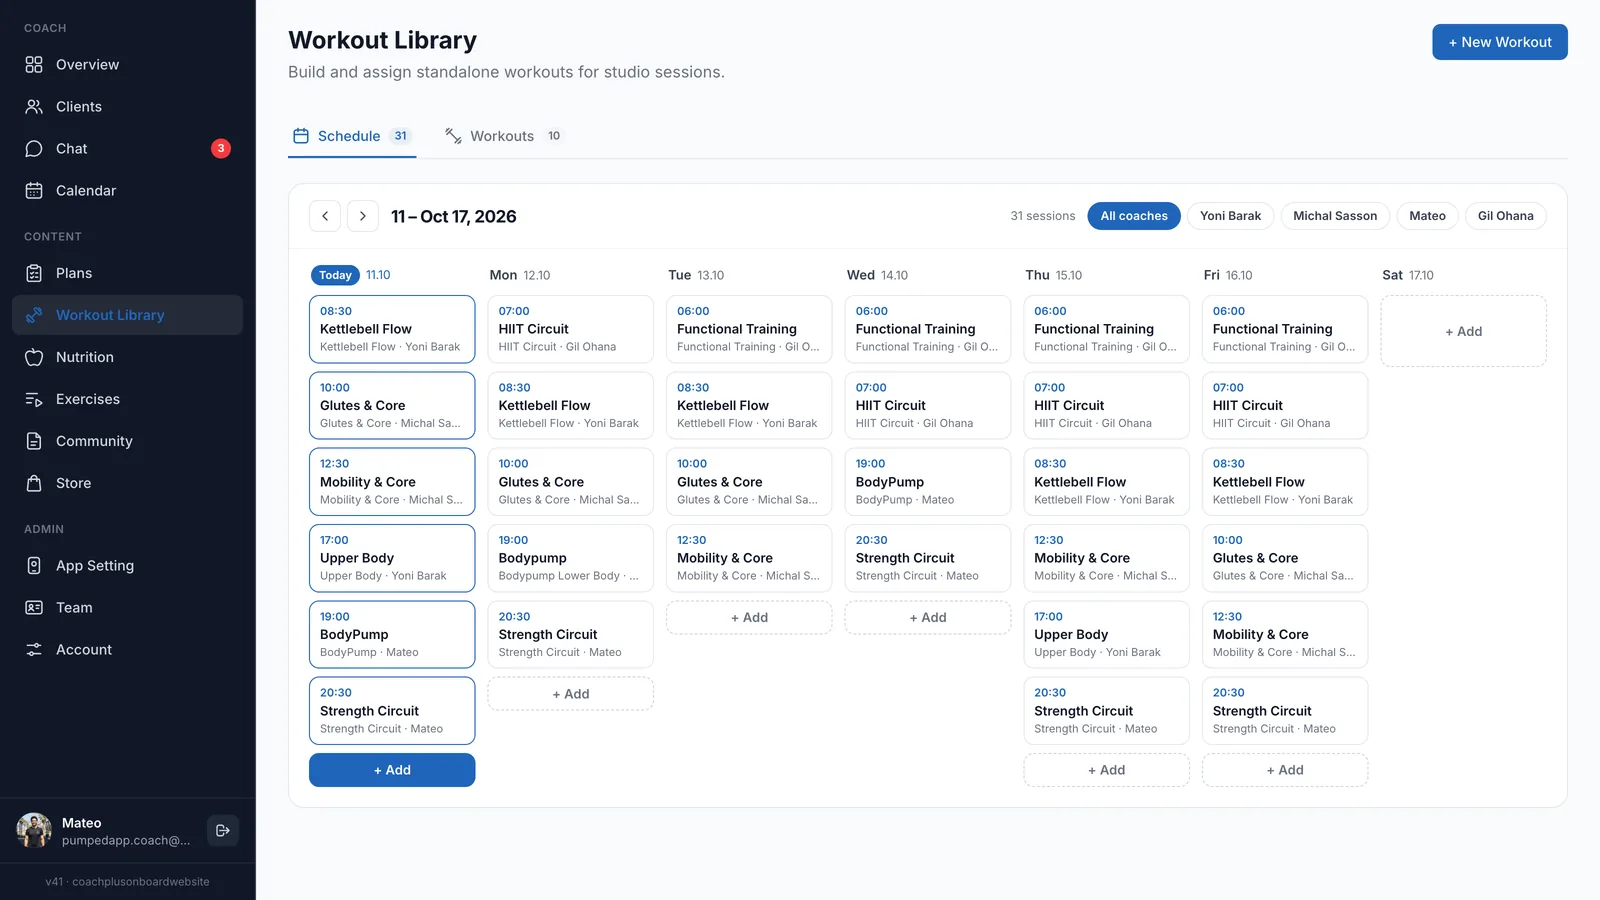Click the Workout Library dumbbell icon
This screenshot has width=1600, height=900.
(x=34, y=315)
